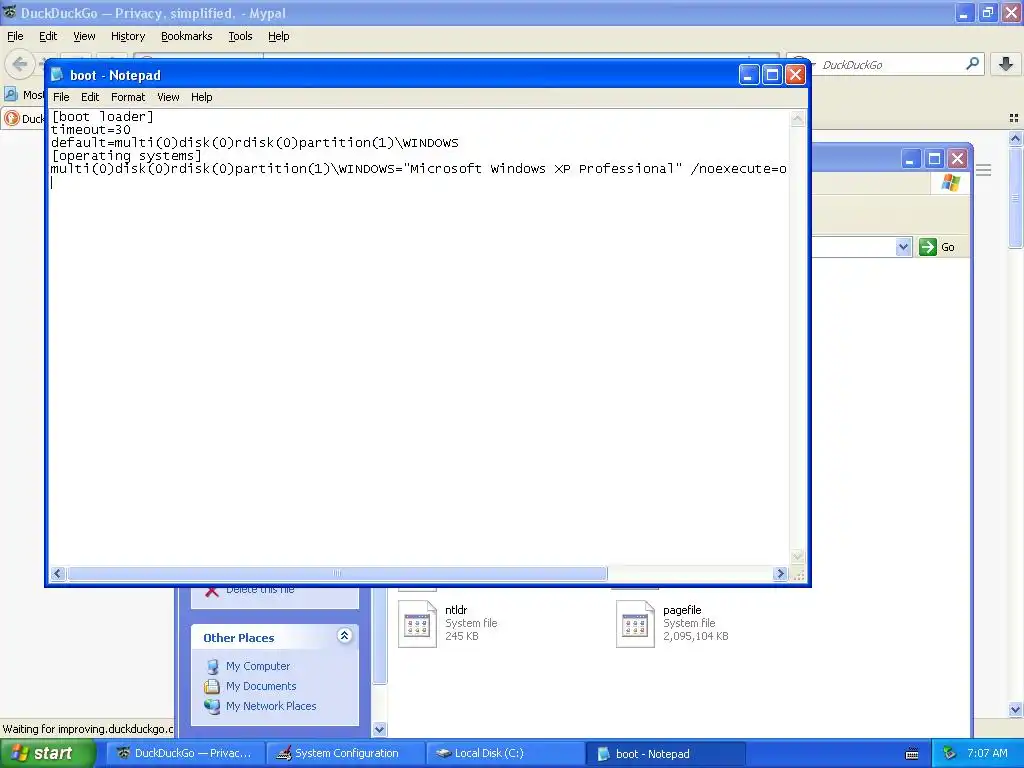Select the DuckDuckGo browser tab
The image size is (1024, 768).
pos(25,119)
